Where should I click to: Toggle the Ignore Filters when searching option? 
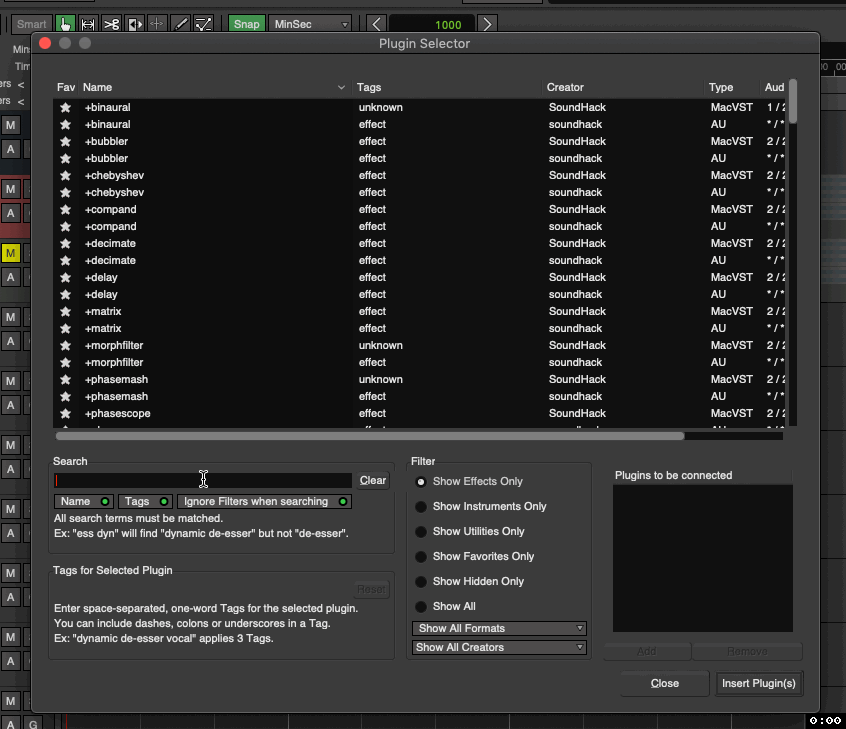[264, 501]
